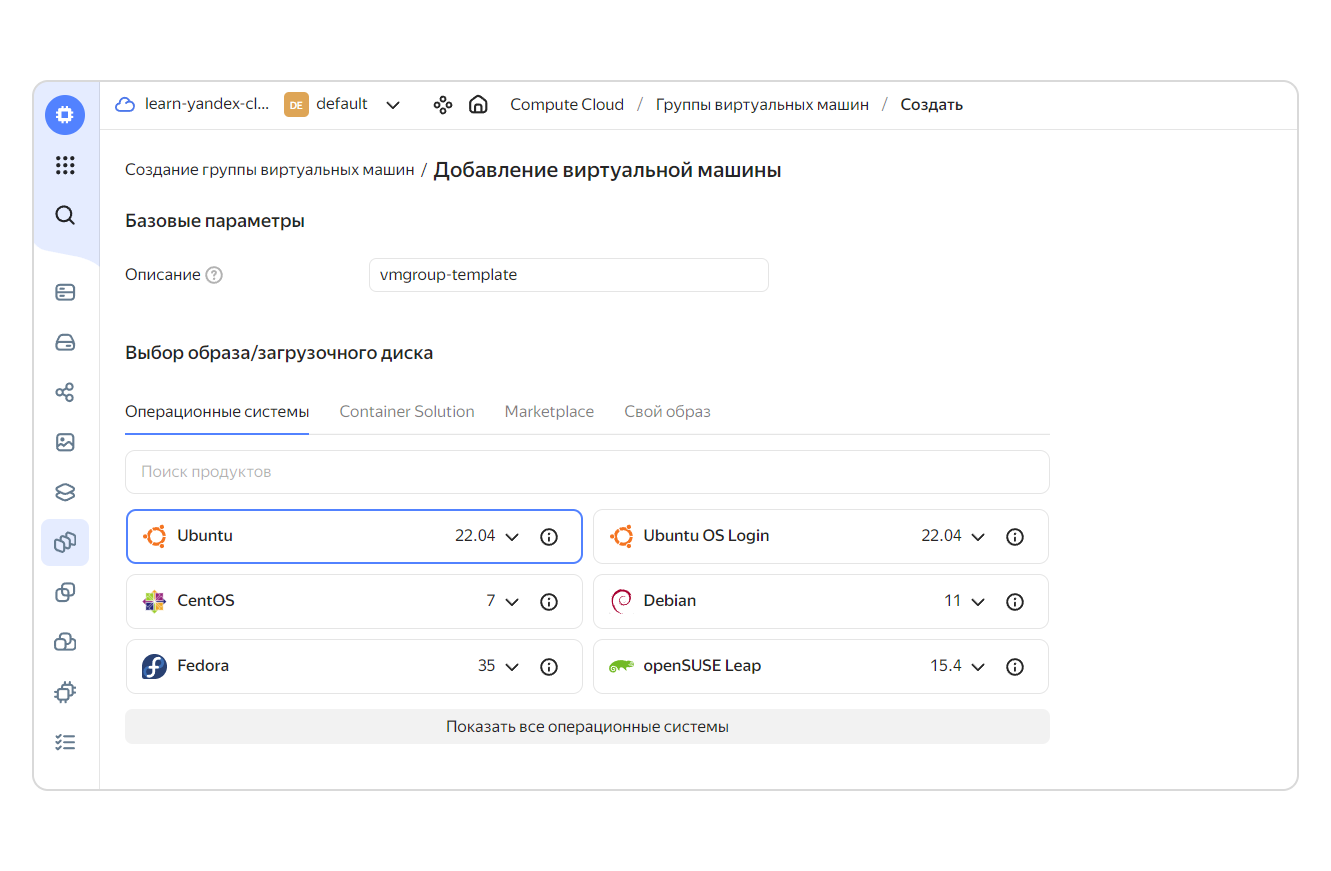This screenshot has width=1331, height=871.
Task: Click the learn-yandex-cl cloud name
Action: (x=207, y=104)
